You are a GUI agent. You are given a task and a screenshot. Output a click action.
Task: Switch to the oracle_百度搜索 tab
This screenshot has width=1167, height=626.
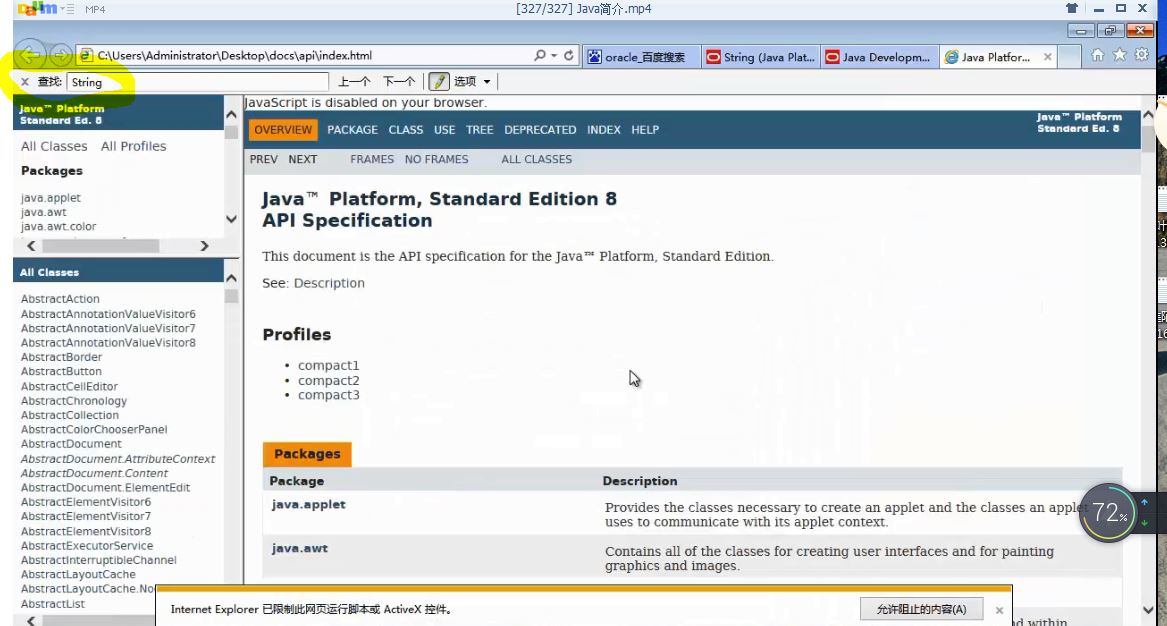[642, 57]
